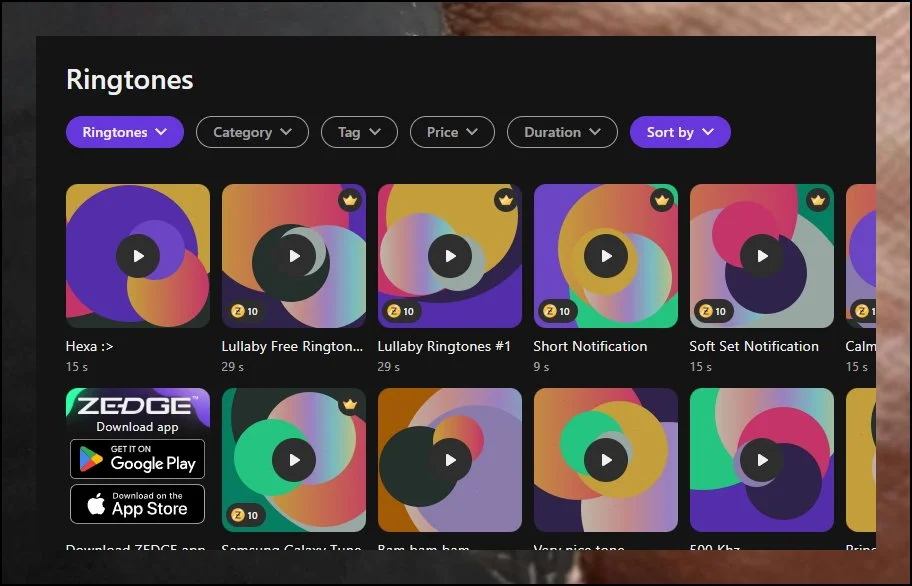Play the Lullaby Free Ringtone preview

click(x=294, y=256)
